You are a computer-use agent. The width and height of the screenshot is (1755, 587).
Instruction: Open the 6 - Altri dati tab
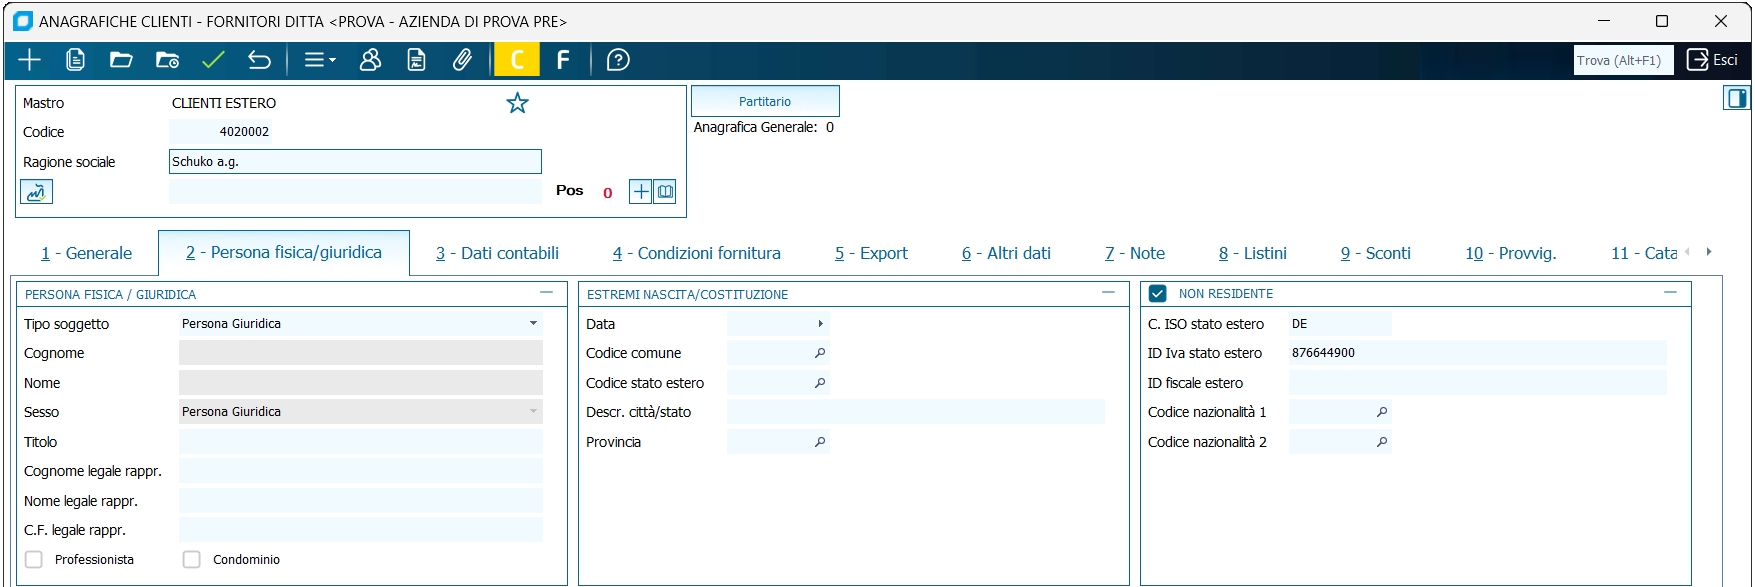[x=1006, y=253]
